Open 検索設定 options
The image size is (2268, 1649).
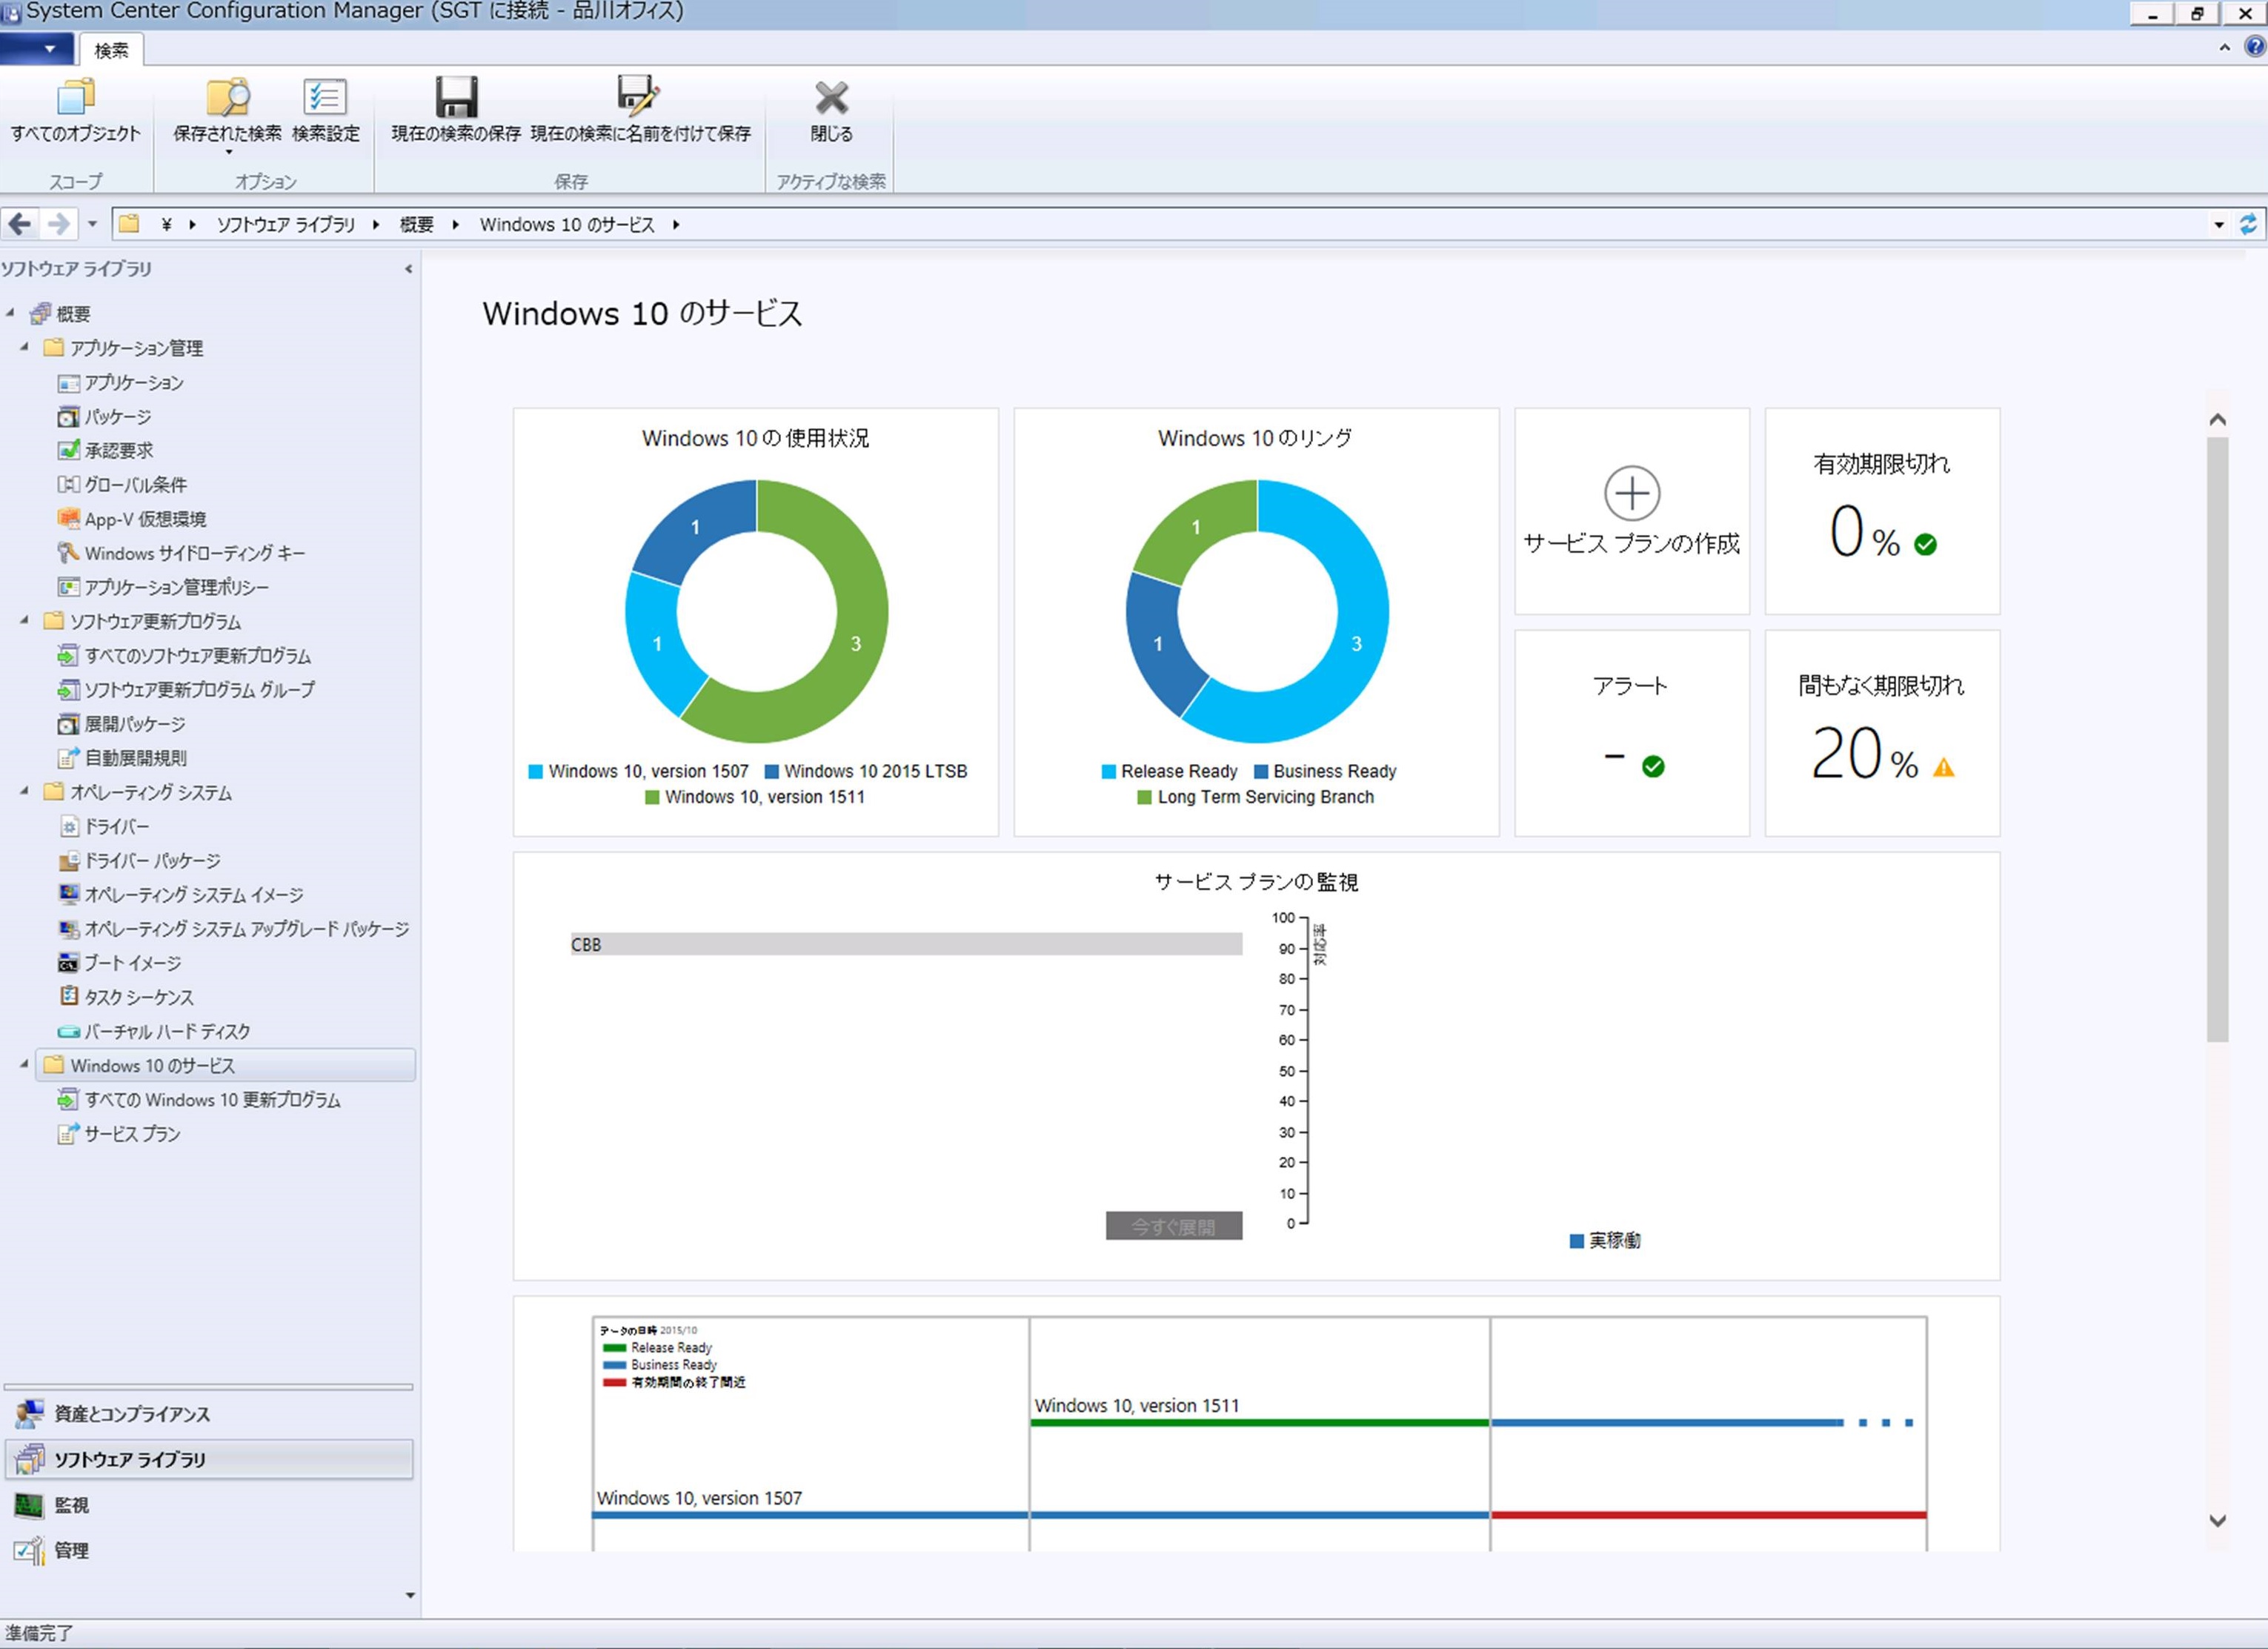pos(325,110)
